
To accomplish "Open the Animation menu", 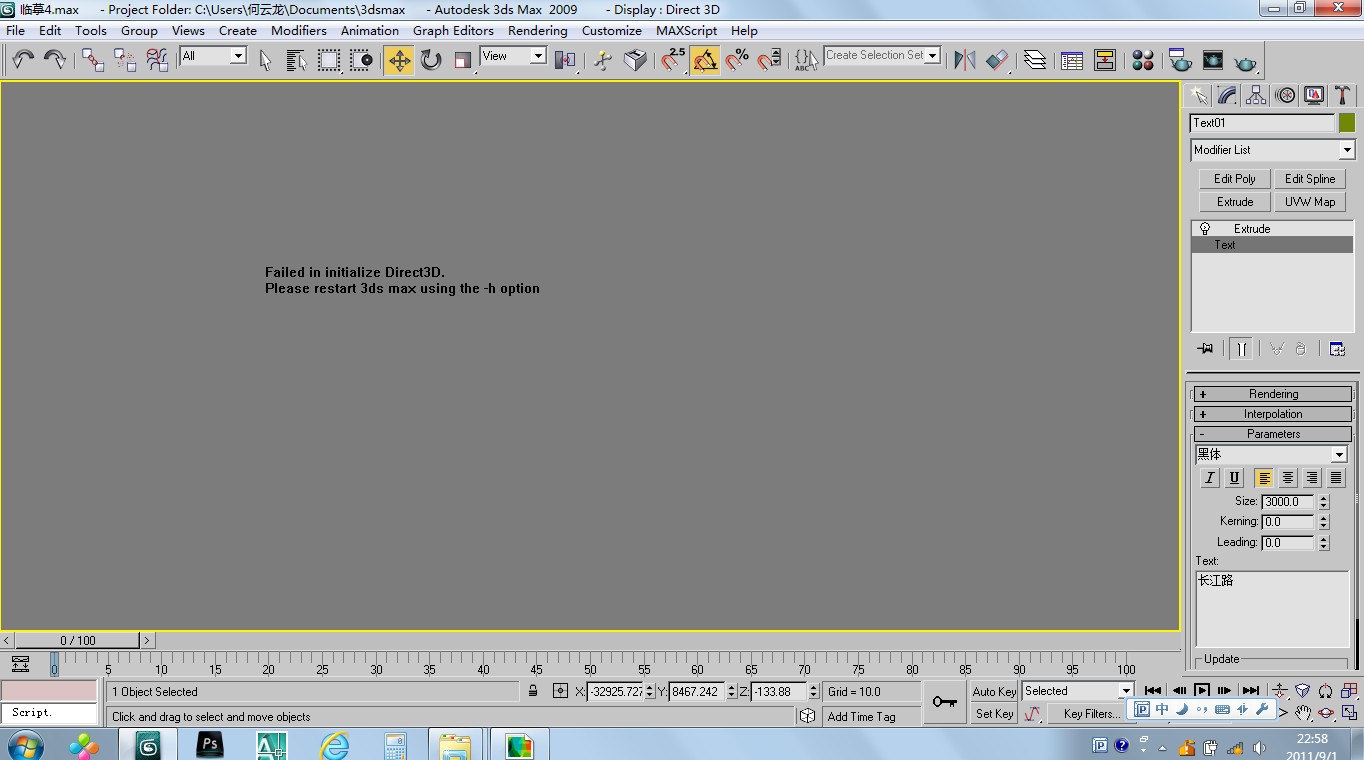I will pyautogui.click(x=369, y=30).
